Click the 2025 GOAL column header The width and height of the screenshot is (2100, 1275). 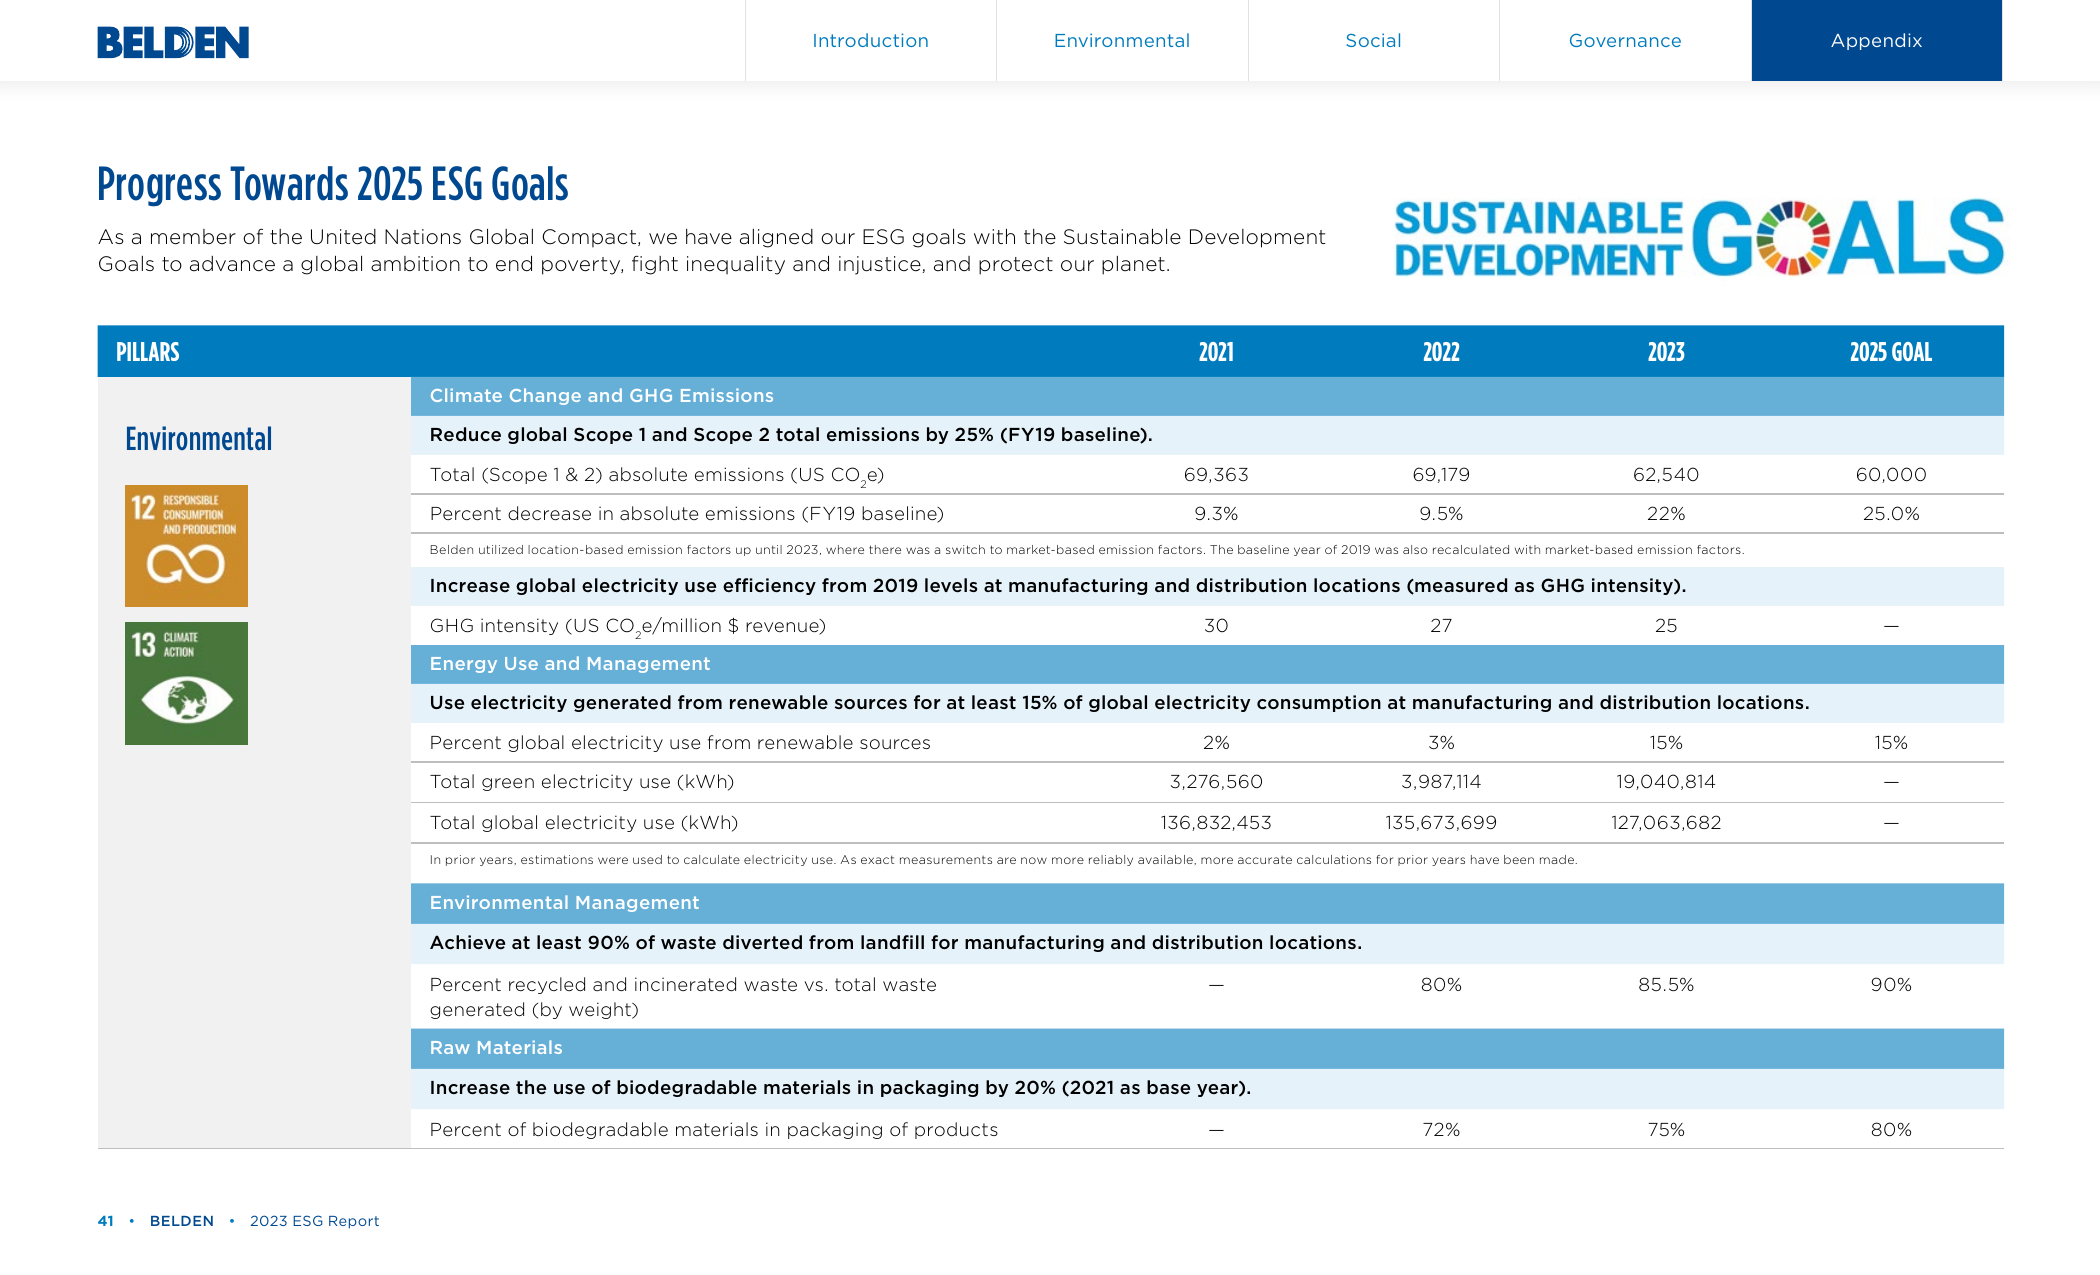pyautogui.click(x=1891, y=352)
